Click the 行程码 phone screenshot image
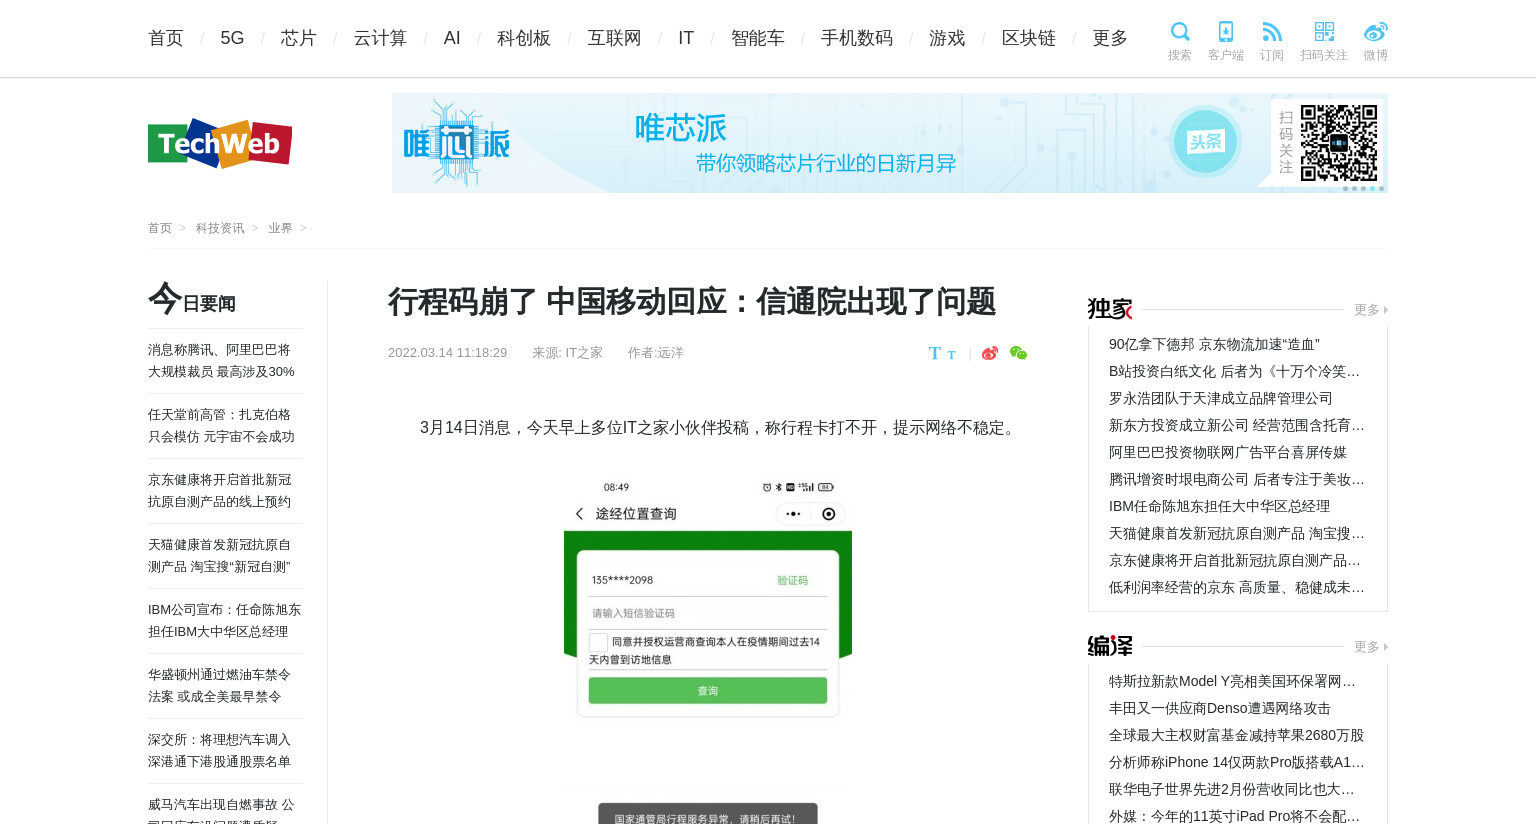The width and height of the screenshot is (1536, 824). click(x=708, y=650)
